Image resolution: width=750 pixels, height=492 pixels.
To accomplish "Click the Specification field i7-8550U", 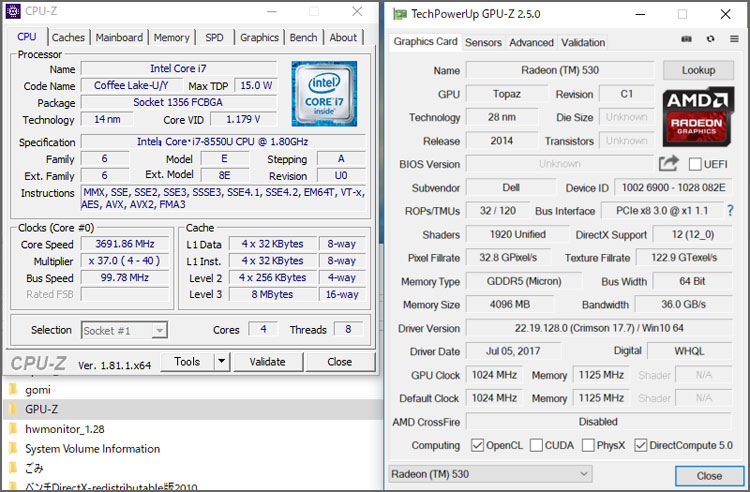I will 223,142.
